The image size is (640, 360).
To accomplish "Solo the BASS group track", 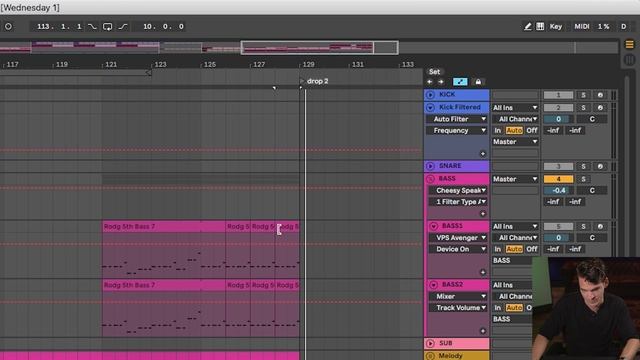I will pyautogui.click(x=583, y=179).
